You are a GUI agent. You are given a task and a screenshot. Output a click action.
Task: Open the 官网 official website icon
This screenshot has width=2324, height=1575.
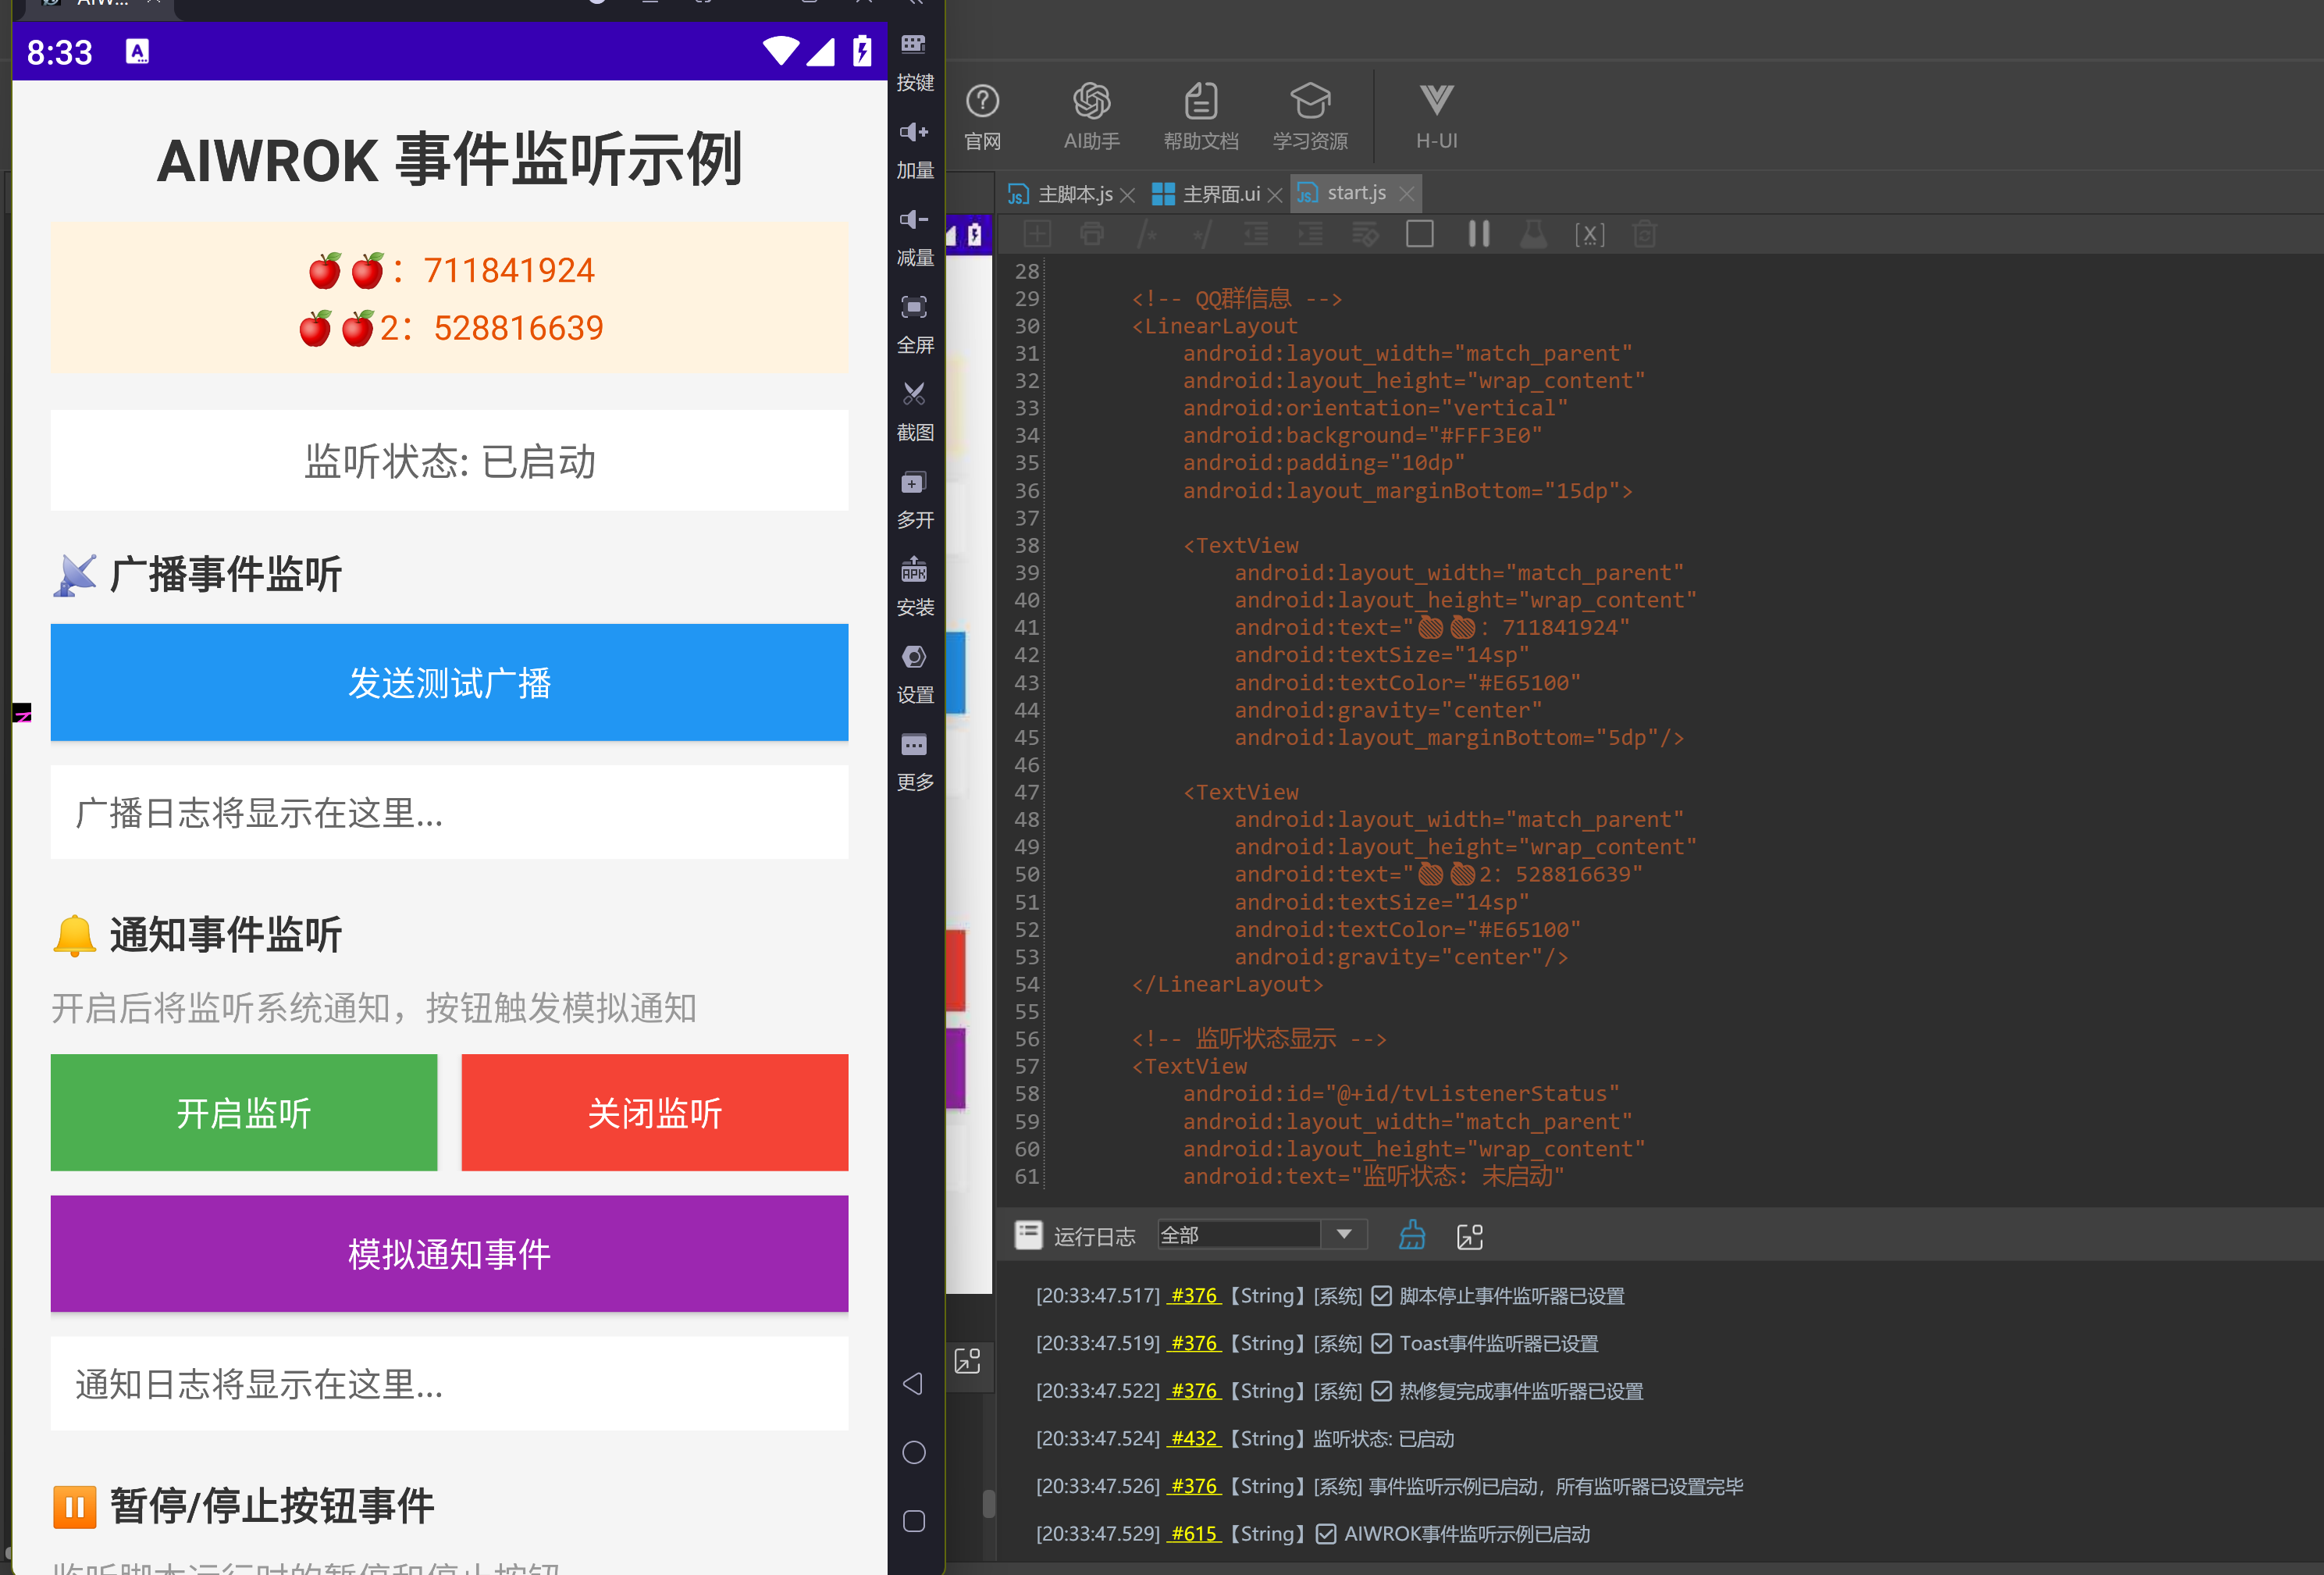[982, 117]
